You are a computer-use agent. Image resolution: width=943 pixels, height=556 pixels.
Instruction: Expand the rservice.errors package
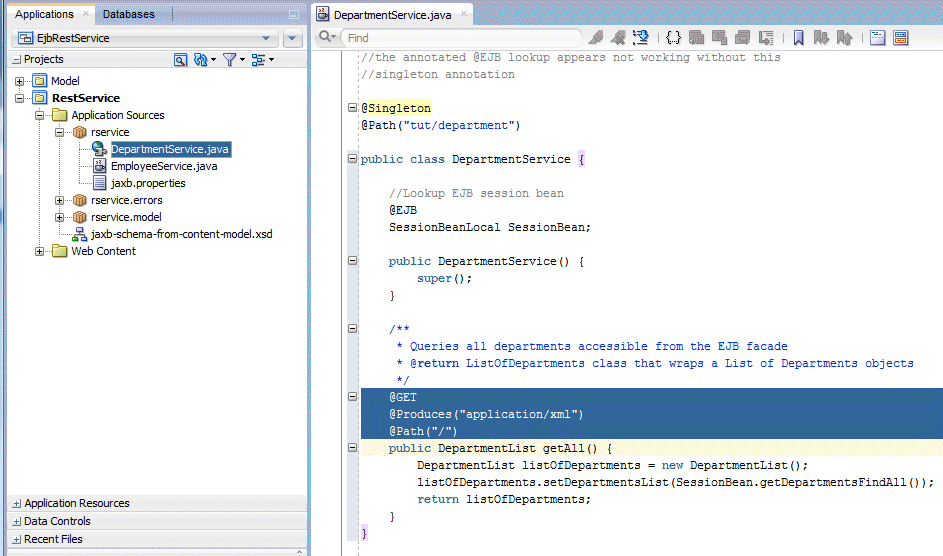[59, 200]
